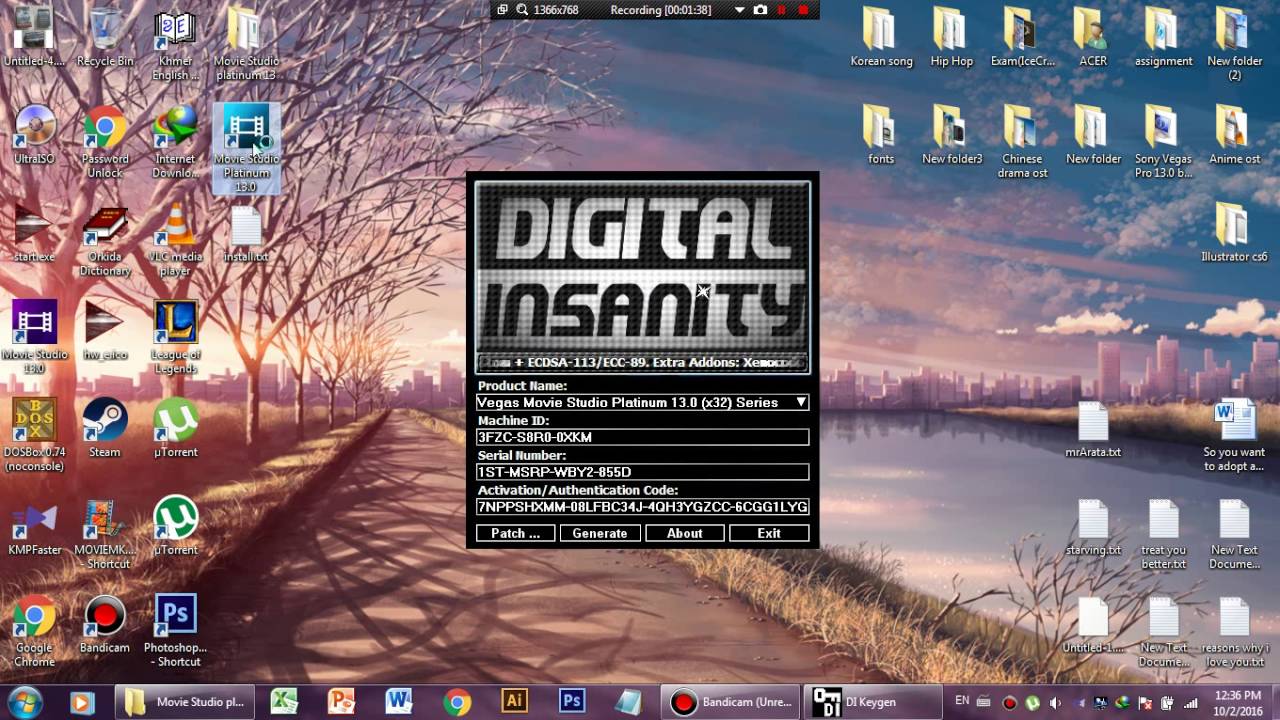Select the Korean song folder
Screen dimensions: 1280x720
(881, 38)
